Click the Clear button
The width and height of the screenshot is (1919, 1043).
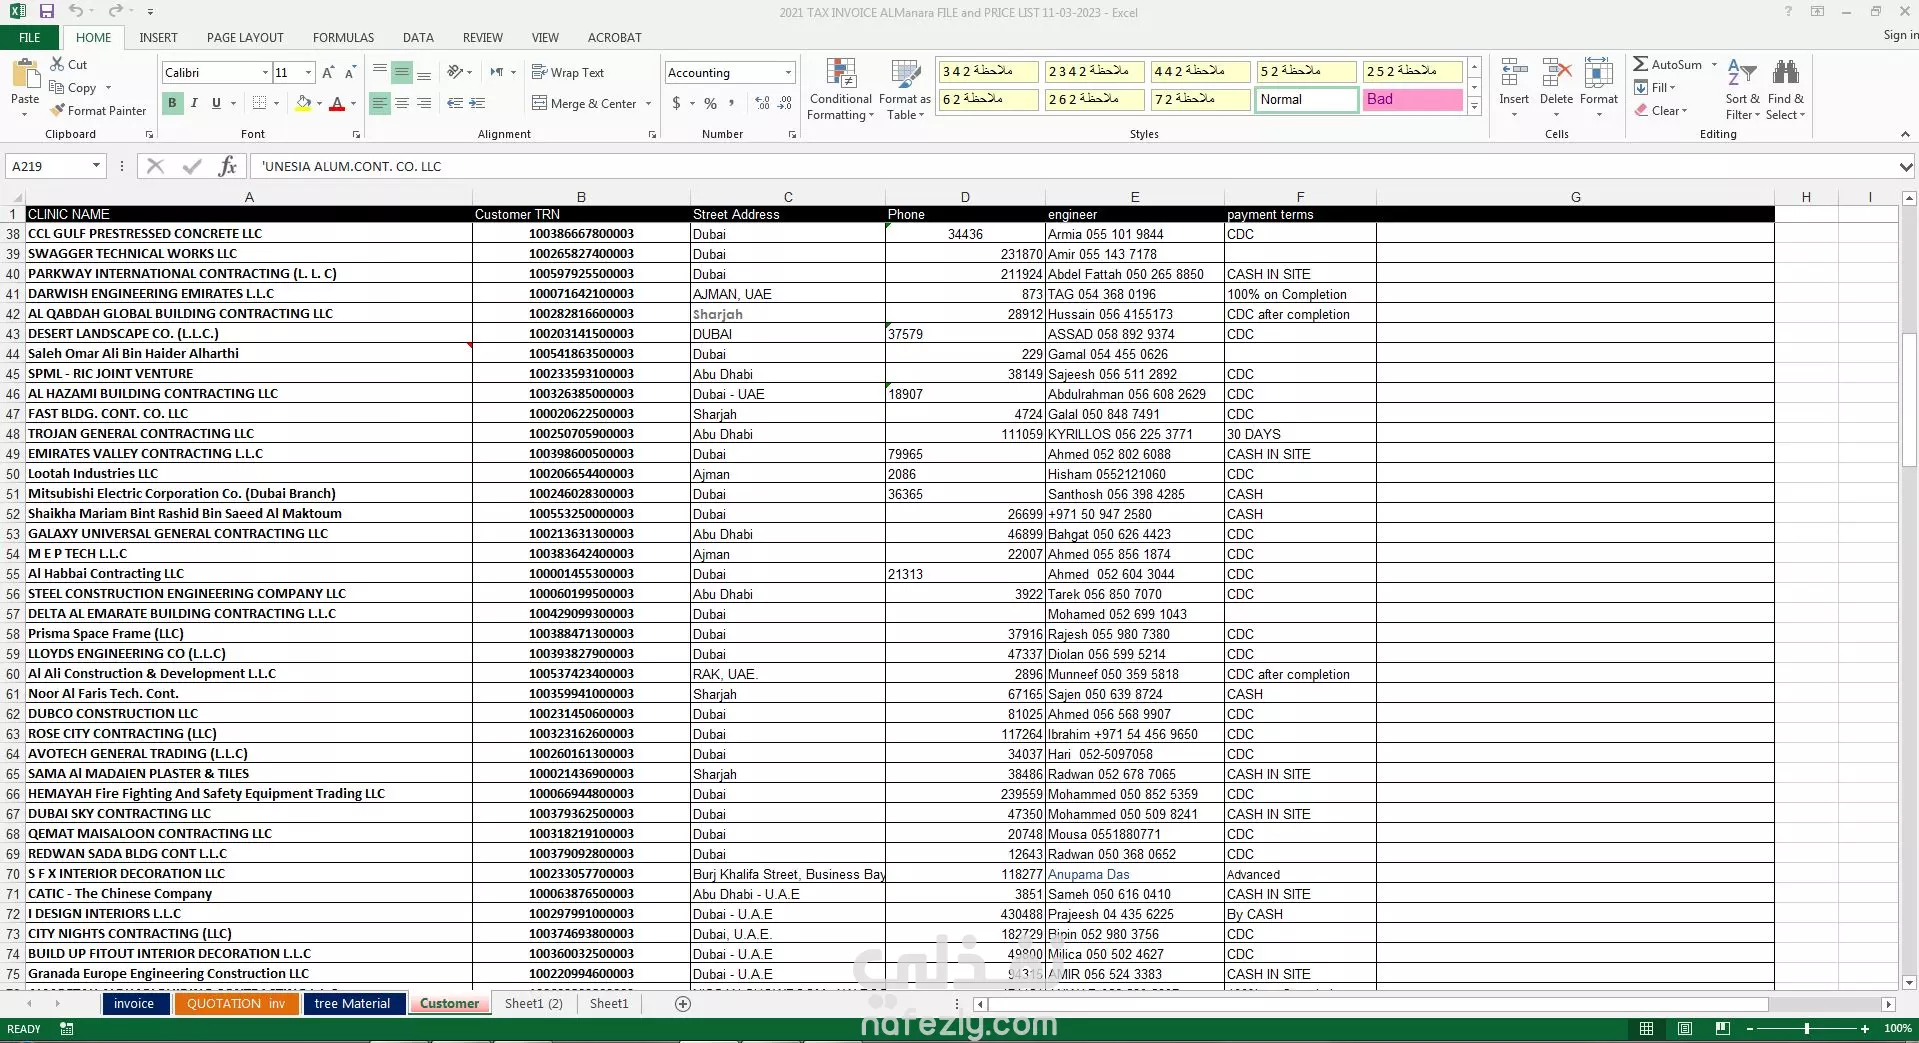click(x=1661, y=110)
